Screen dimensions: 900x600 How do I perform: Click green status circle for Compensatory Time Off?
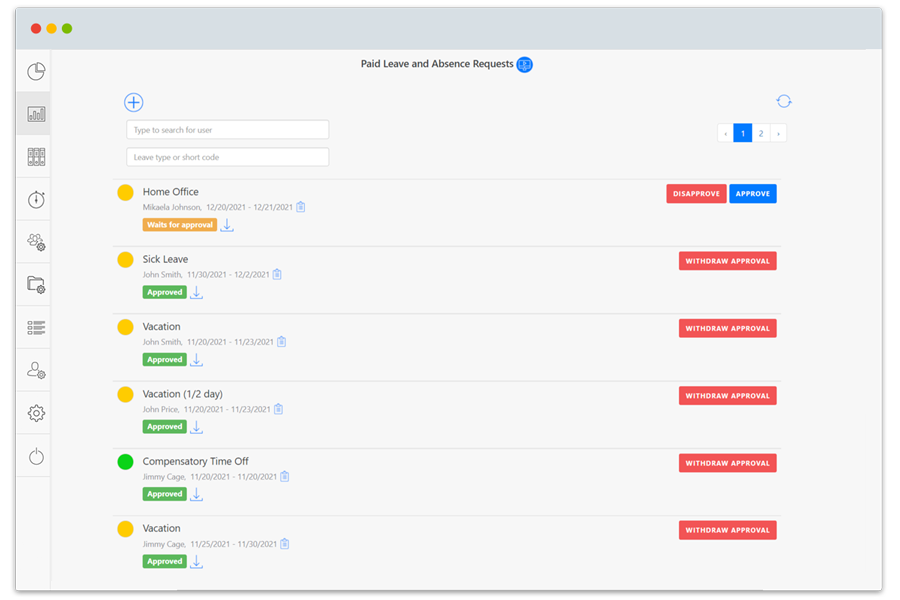click(125, 462)
